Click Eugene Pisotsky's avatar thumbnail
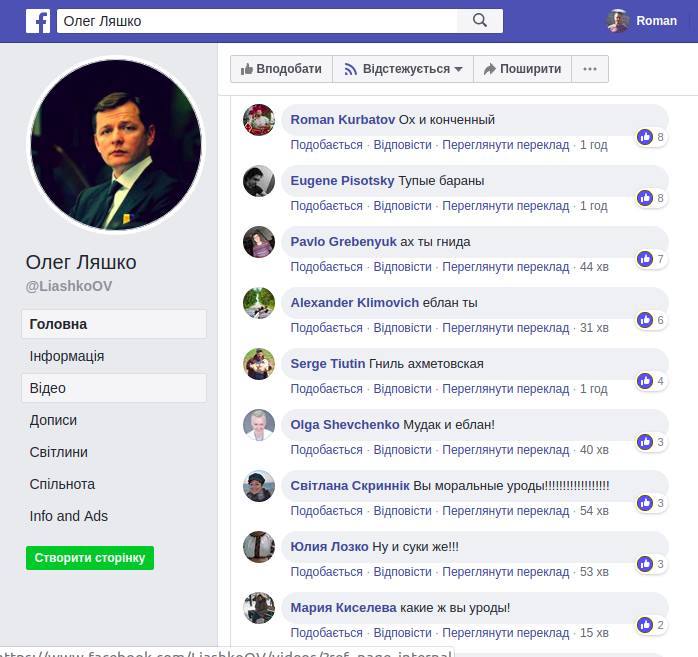 pyautogui.click(x=259, y=181)
